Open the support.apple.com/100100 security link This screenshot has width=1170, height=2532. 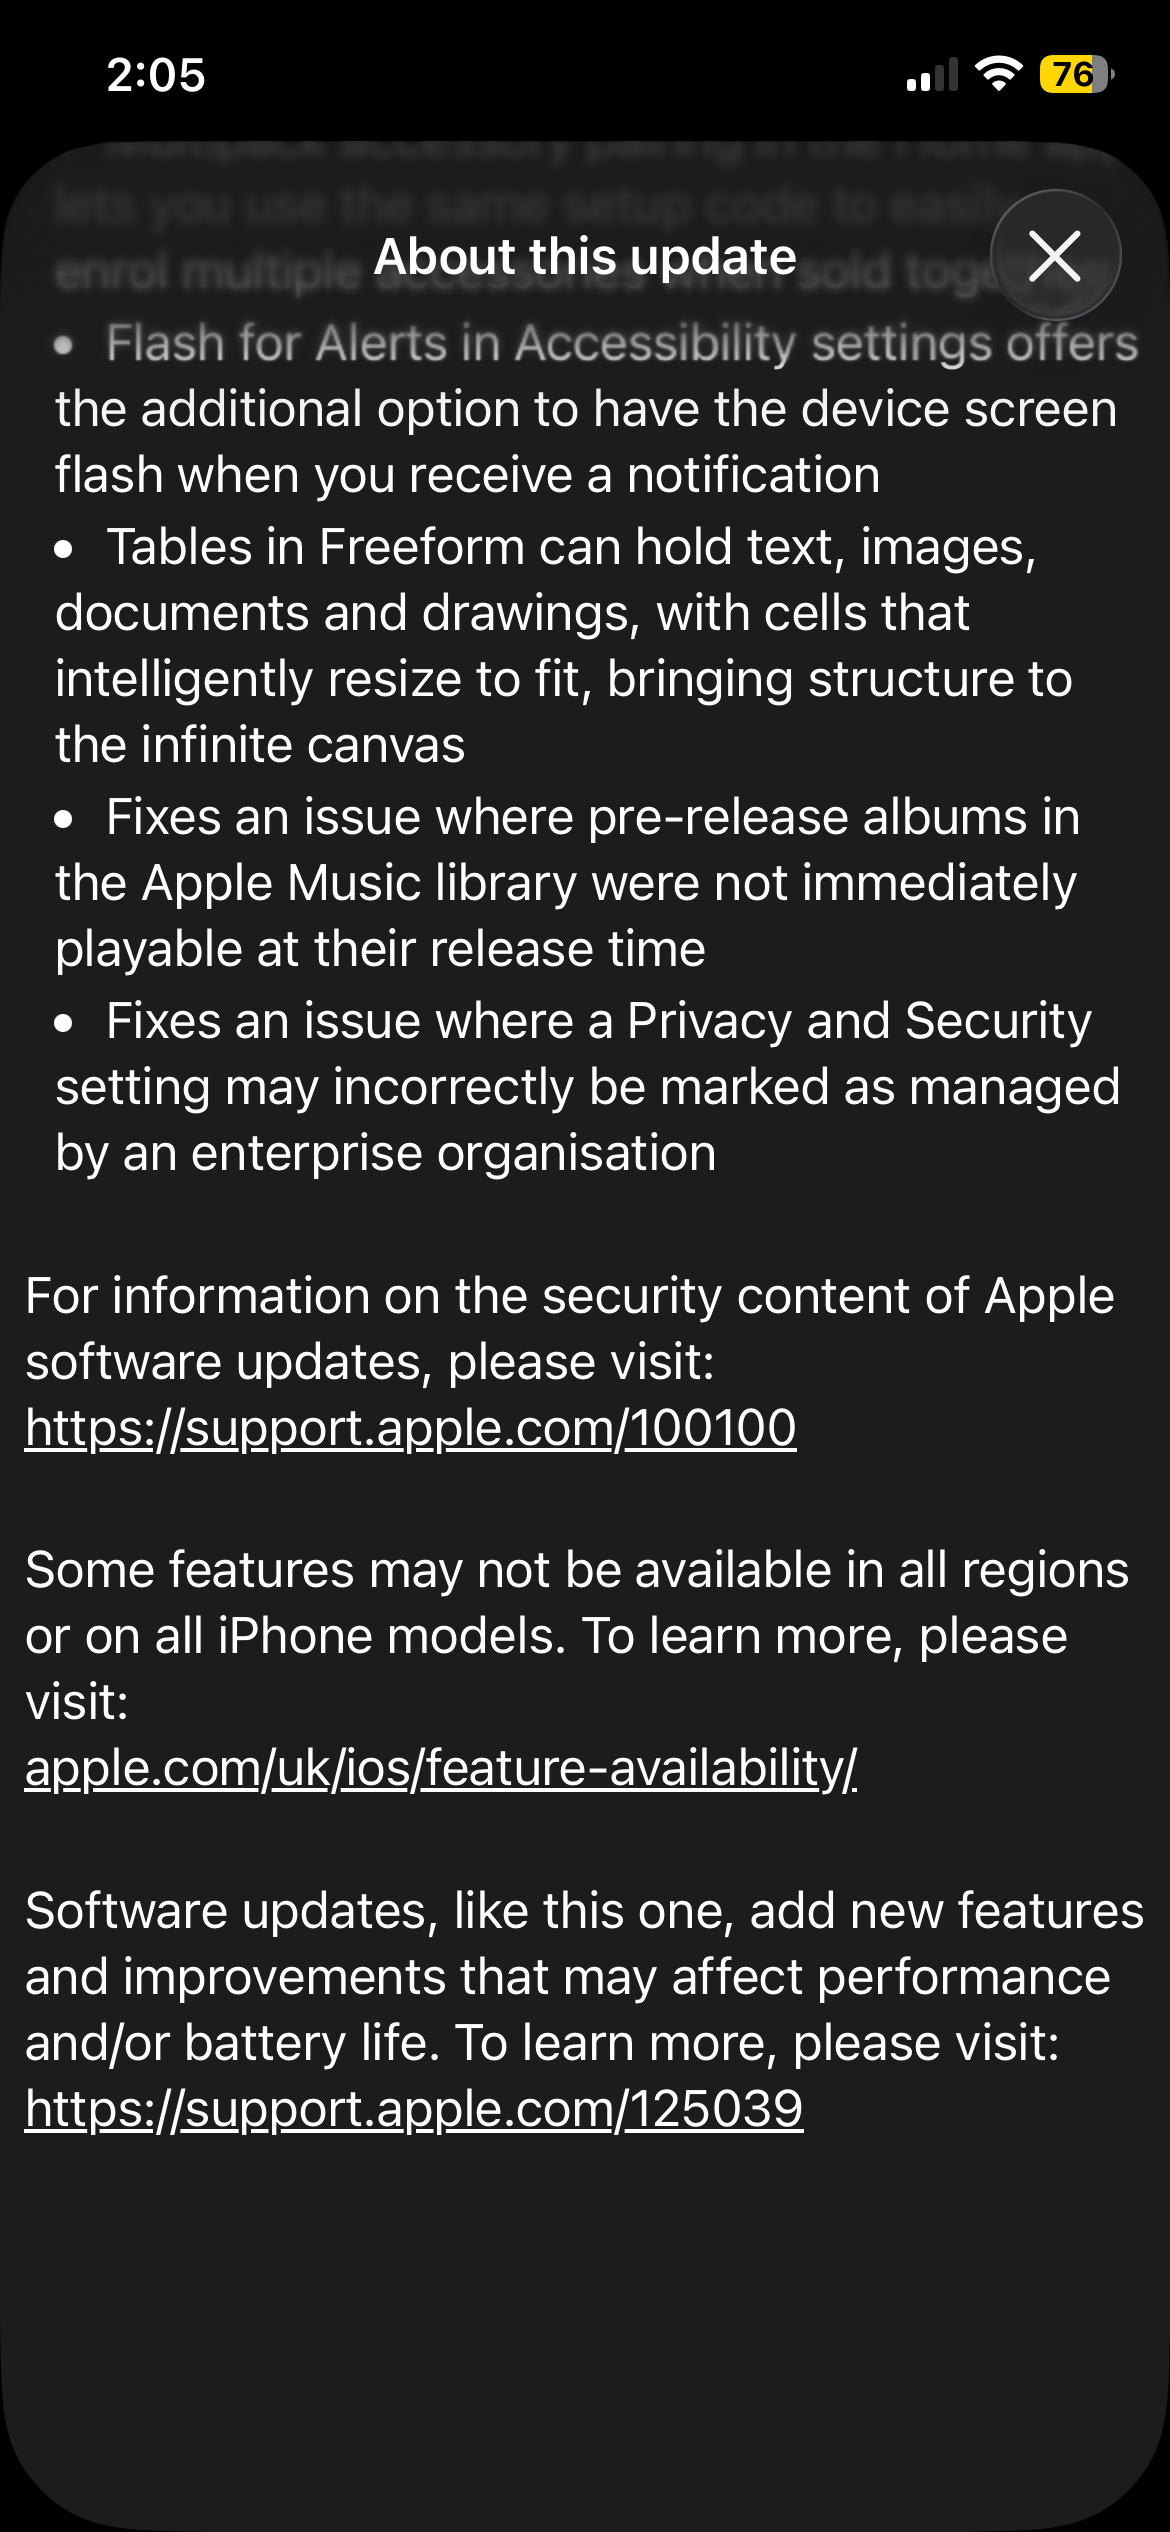[x=411, y=1427]
